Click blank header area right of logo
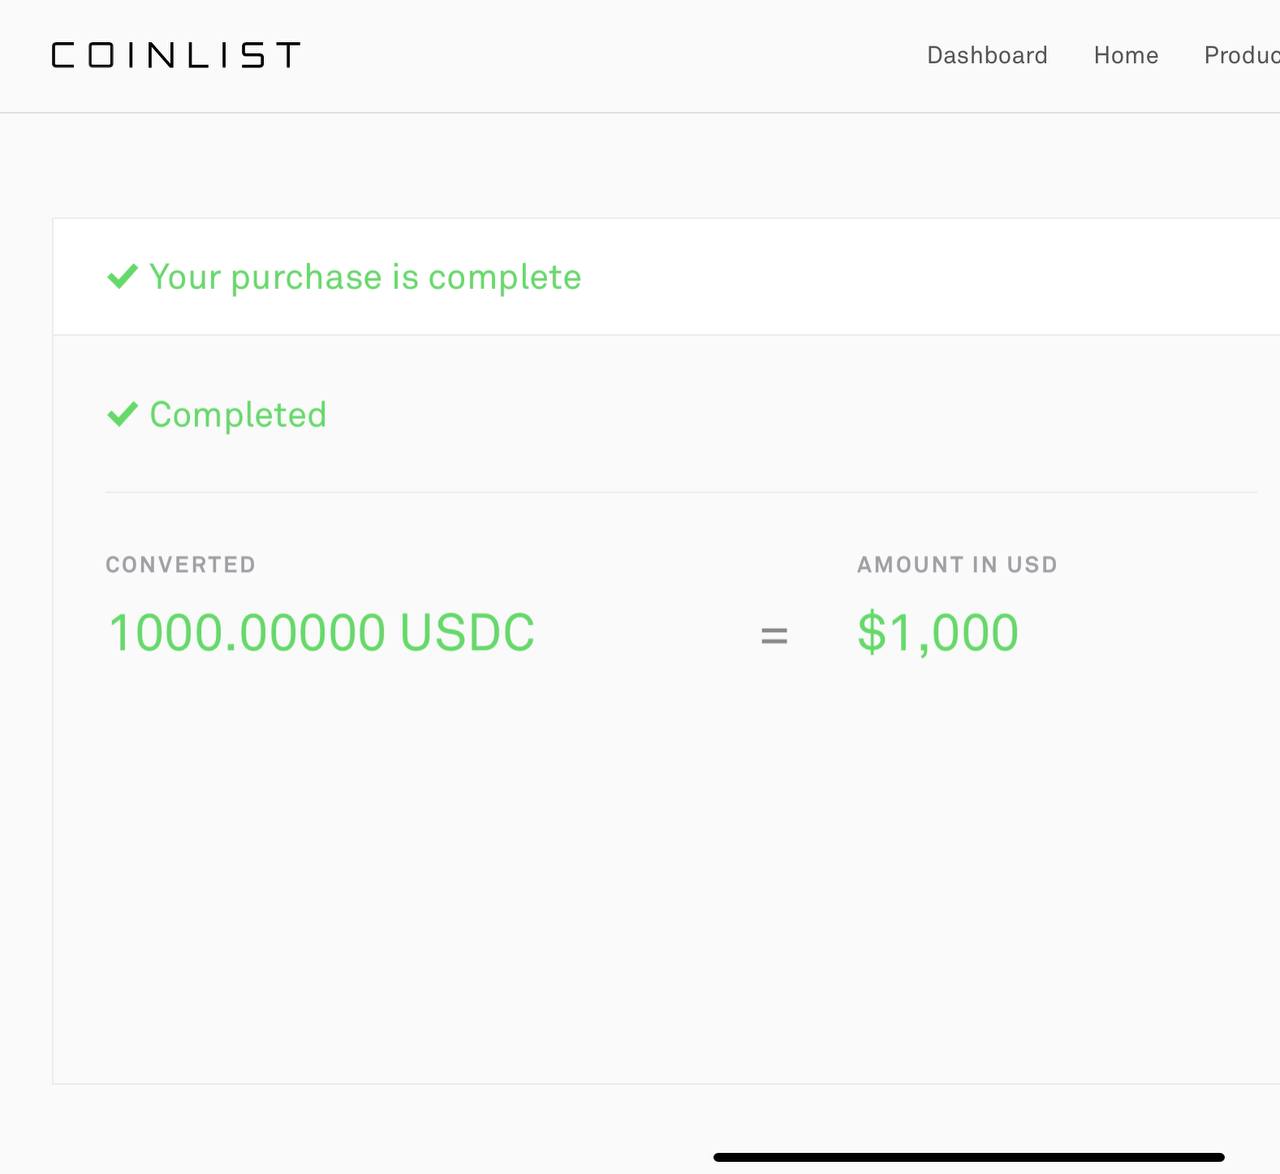 pos(600,55)
